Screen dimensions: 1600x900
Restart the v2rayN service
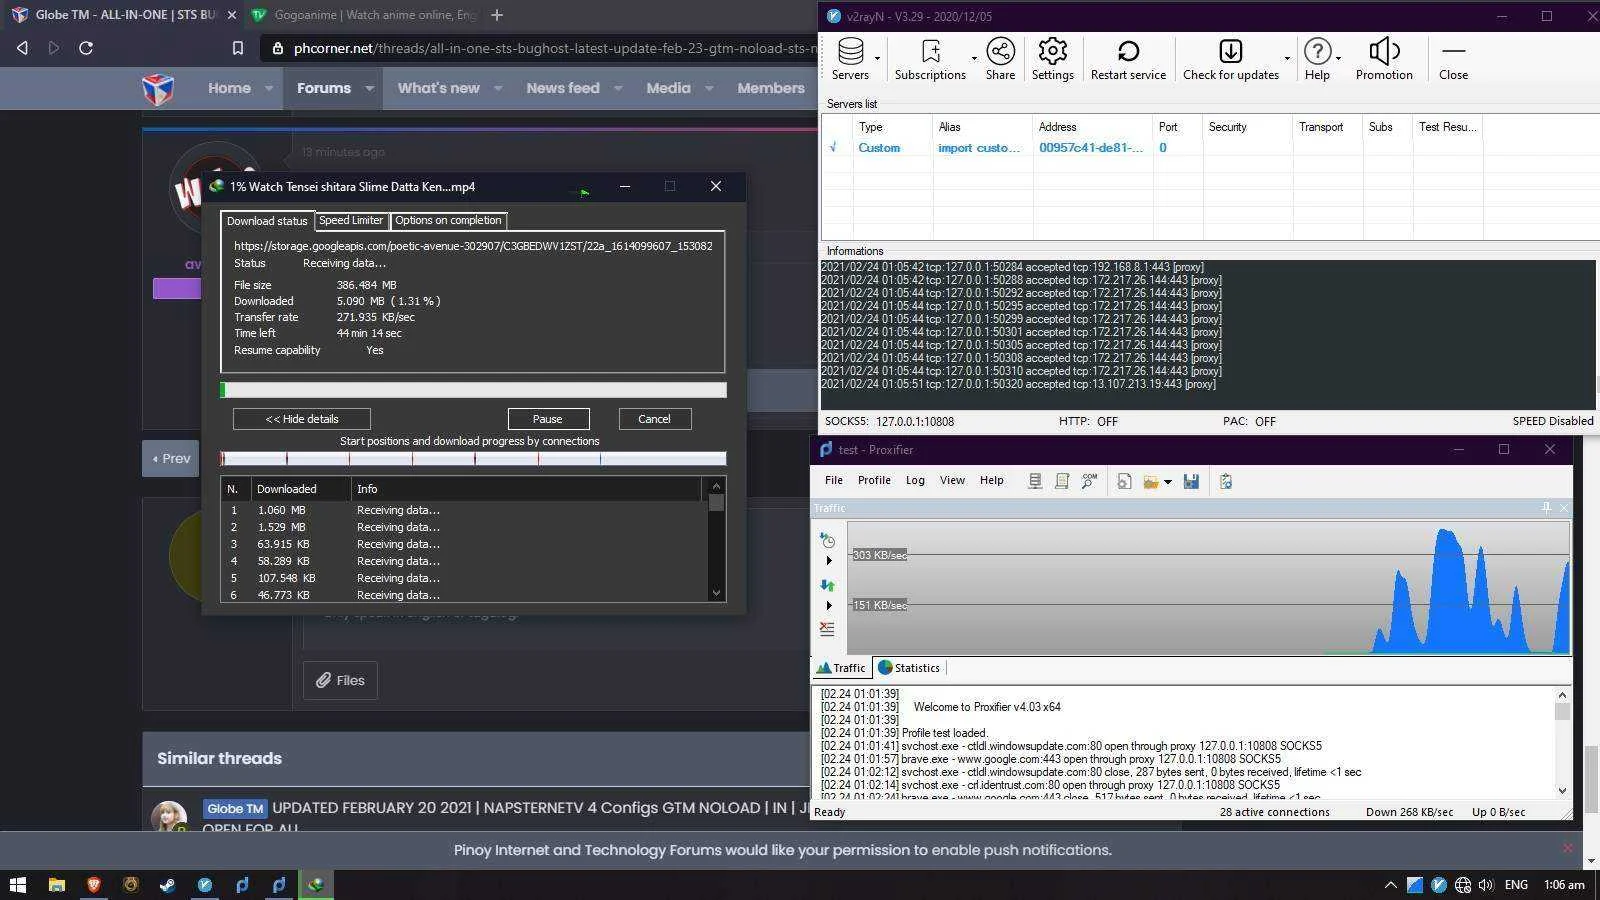click(1128, 59)
